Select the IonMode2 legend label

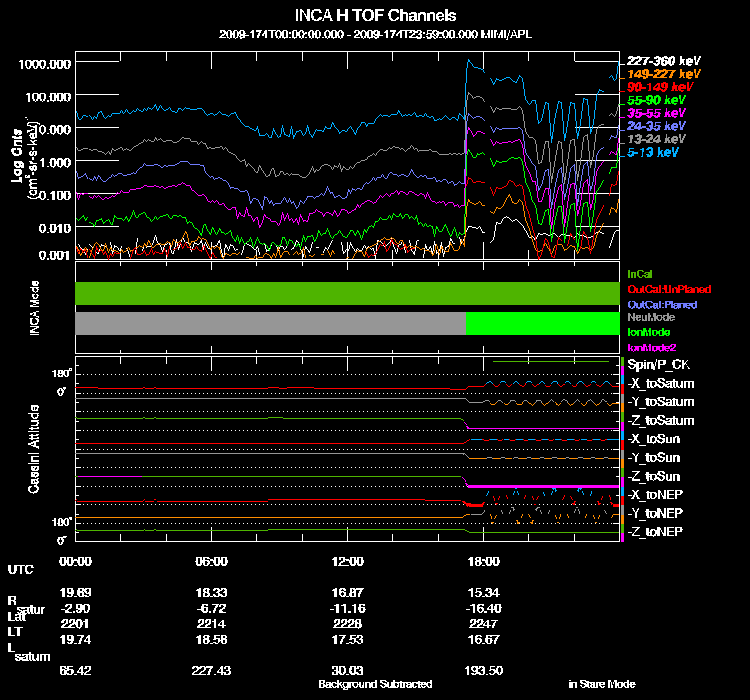651,347
